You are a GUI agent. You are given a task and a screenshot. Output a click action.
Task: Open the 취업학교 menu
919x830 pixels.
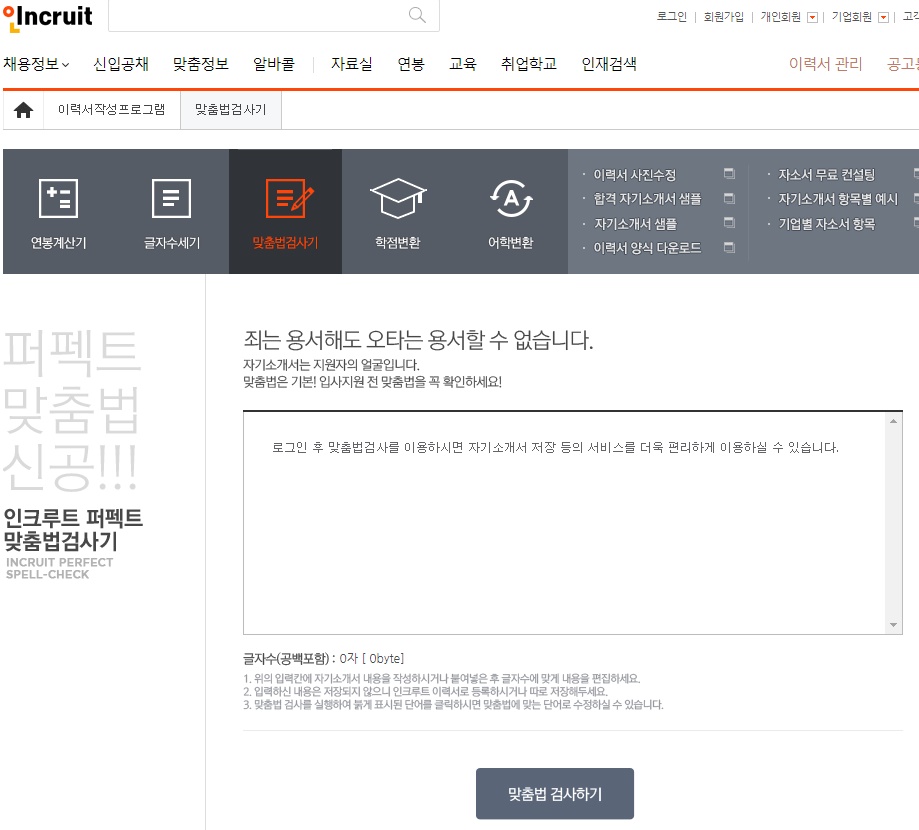[529, 64]
